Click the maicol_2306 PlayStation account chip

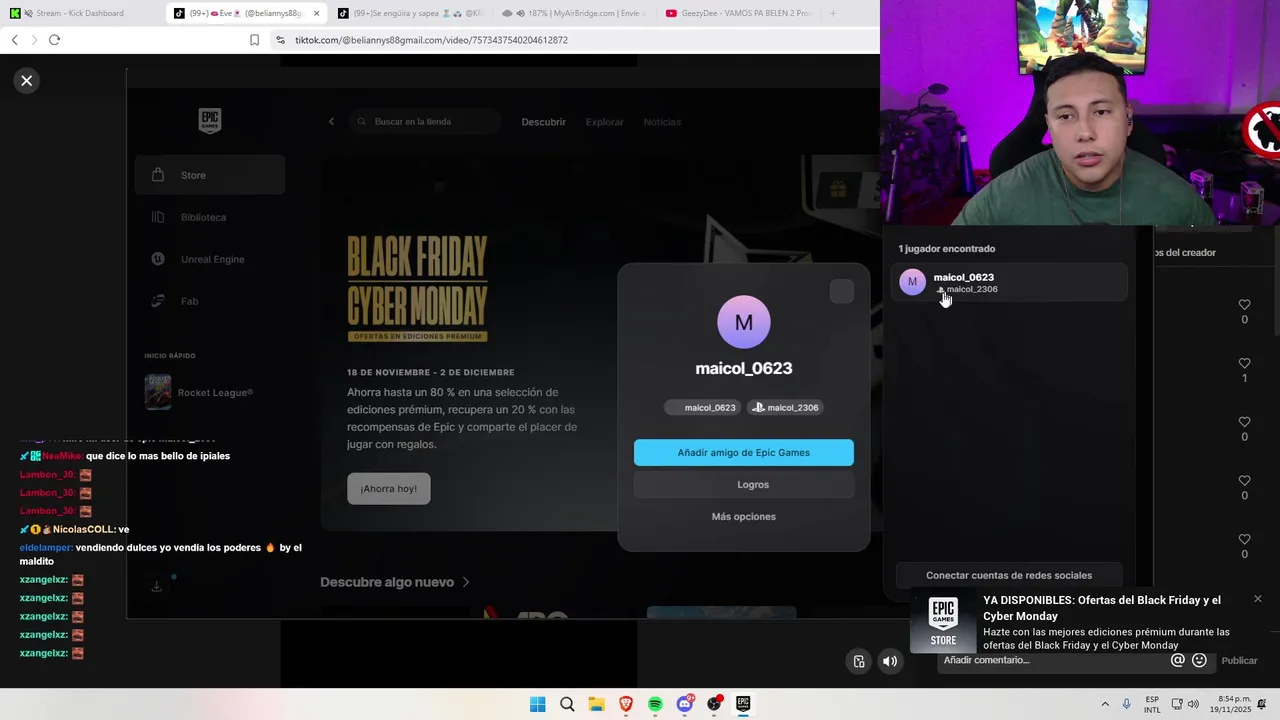[x=785, y=407]
